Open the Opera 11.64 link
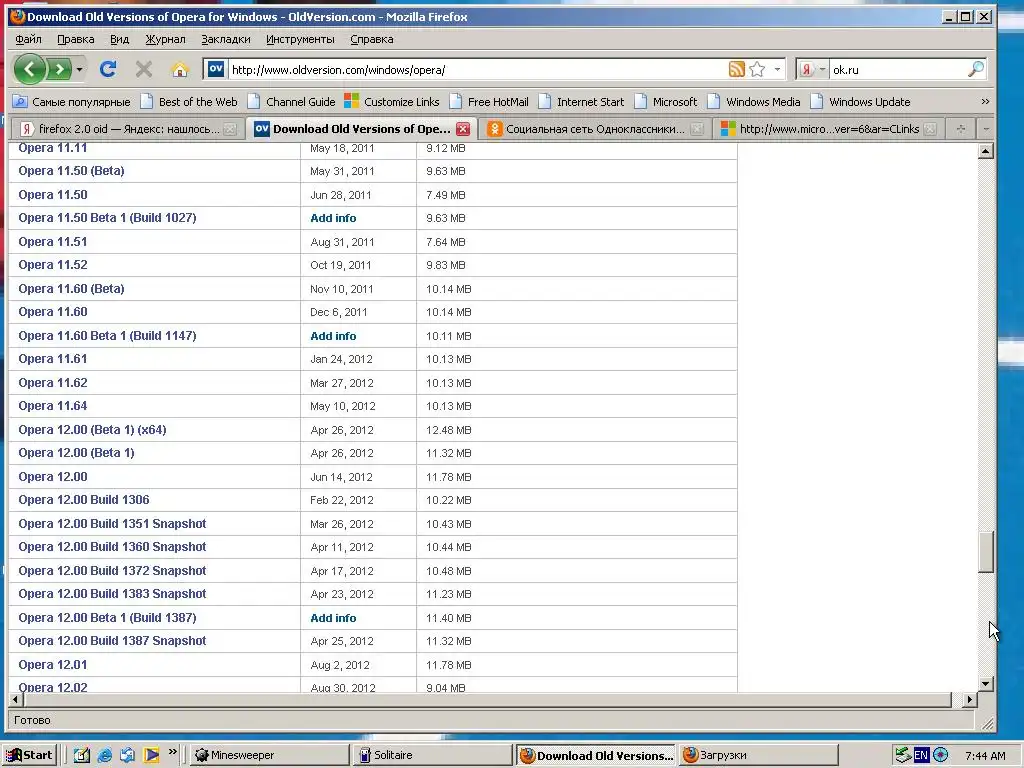Screen dimensions: 1024x768 point(53,406)
